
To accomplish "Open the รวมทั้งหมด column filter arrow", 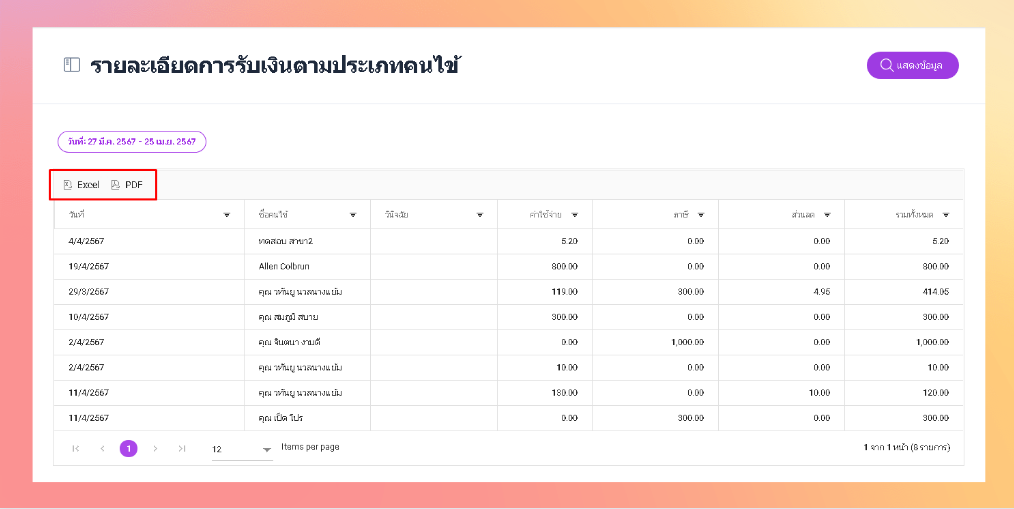I will pyautogui.click(x=946, y=215).
